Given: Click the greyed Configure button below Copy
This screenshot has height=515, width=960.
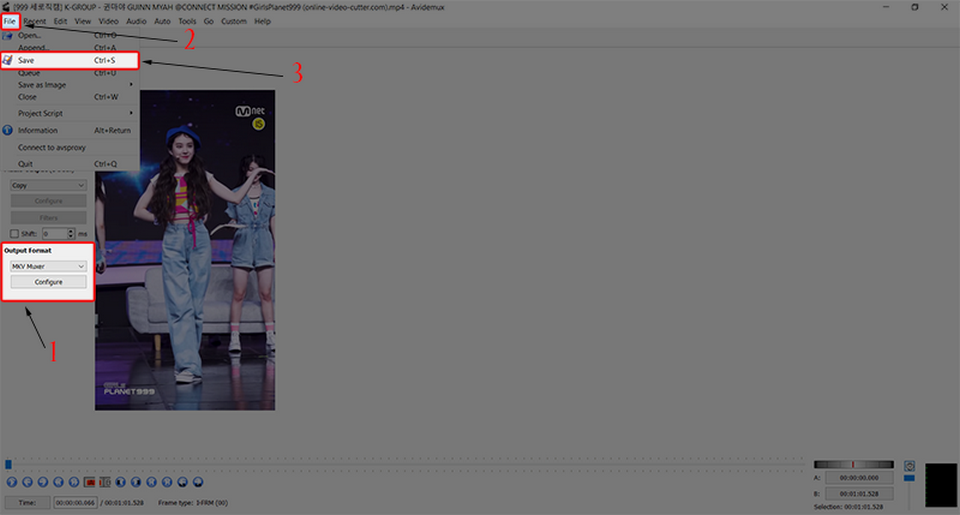Looking at the screenshot, I should (48, 201).
